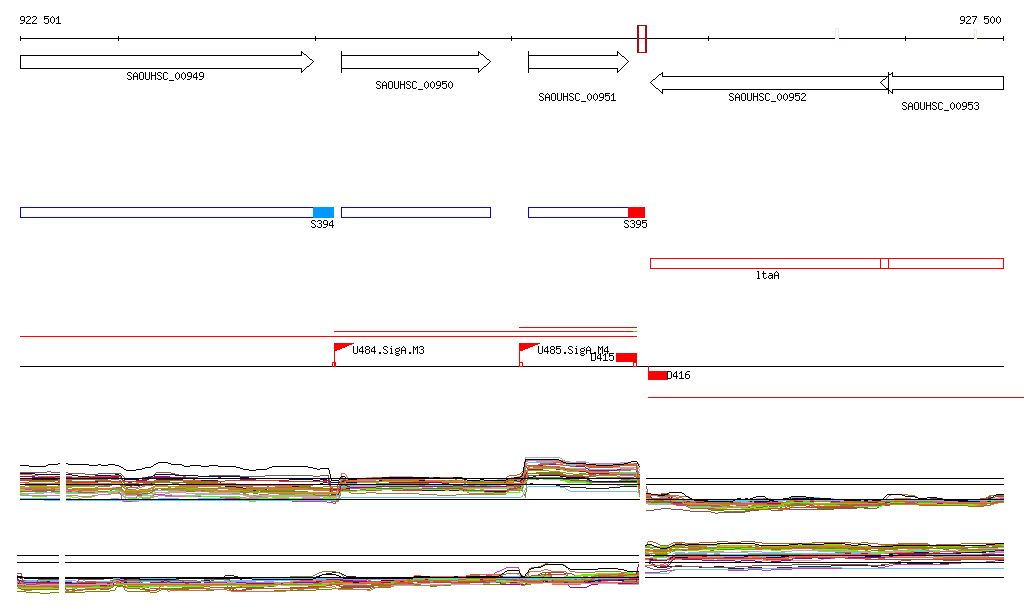Click the U484.SigA.M3 text label
This screenshot has width=1024, height=611.
point(389,351)
